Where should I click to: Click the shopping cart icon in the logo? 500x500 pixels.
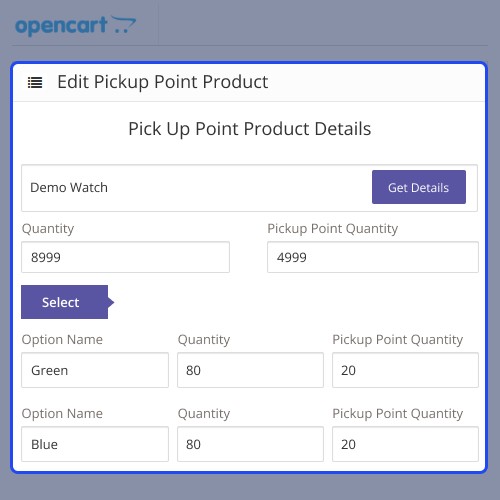[123, 24]
